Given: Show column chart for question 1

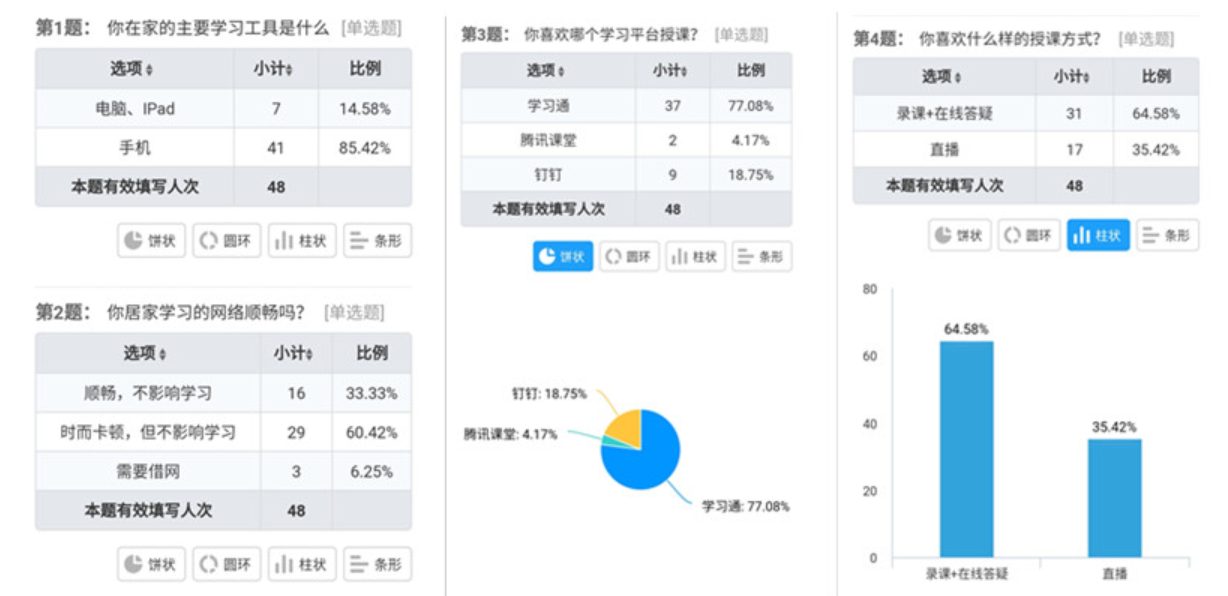Looking at the screenshot, I should (302, 240).
